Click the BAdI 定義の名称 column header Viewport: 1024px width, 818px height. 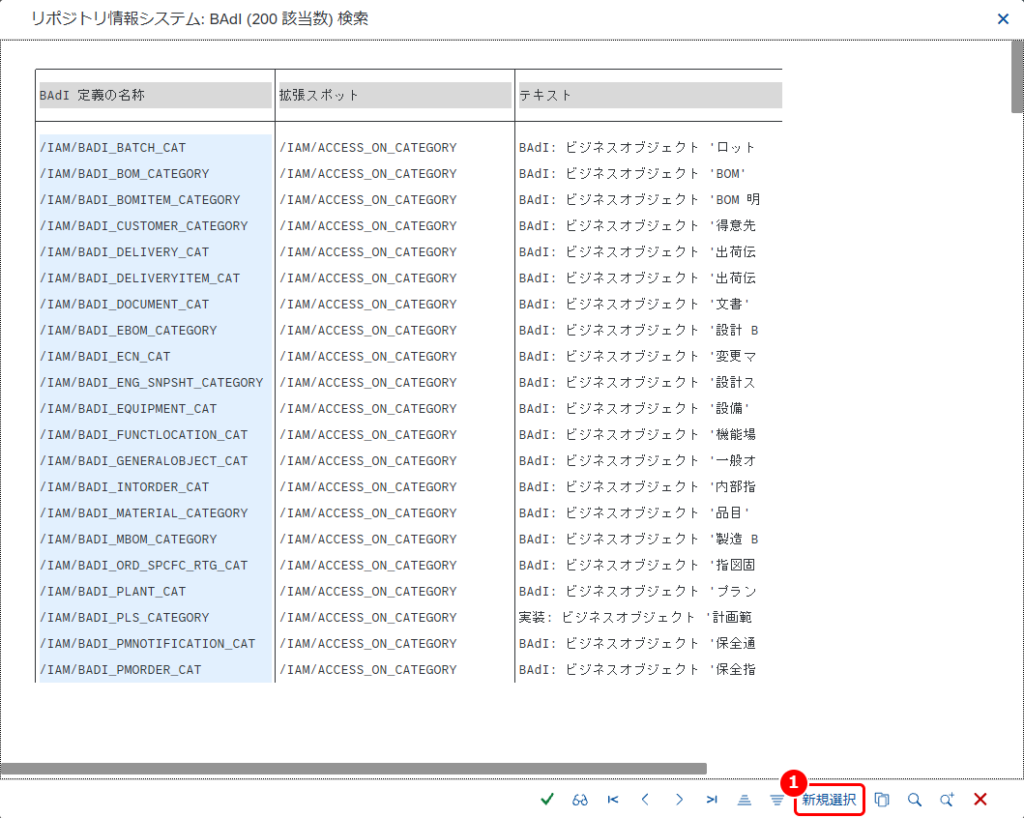(155, 95)
